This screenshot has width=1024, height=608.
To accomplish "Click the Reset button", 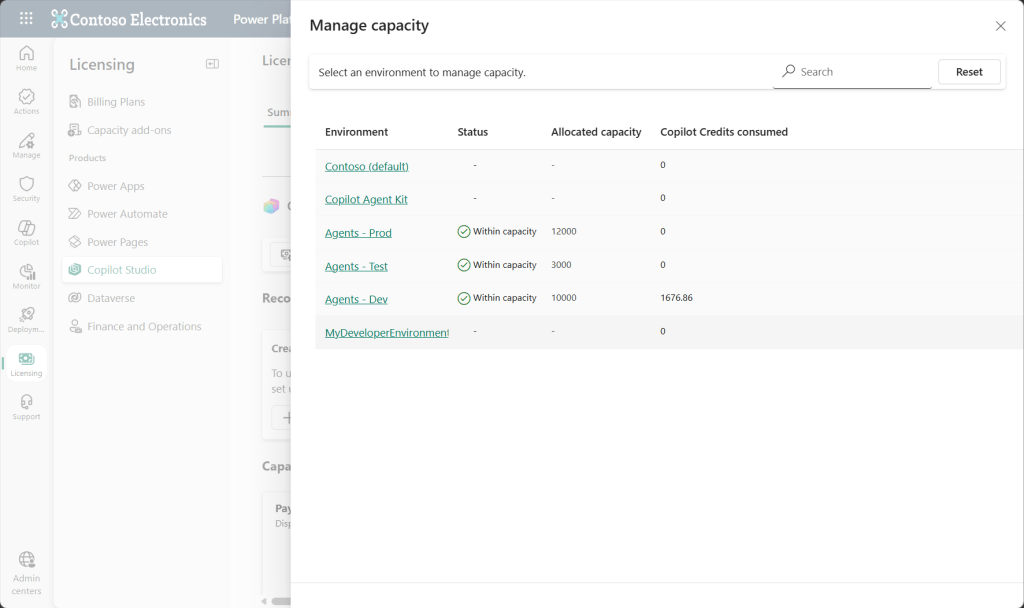I will [969, 72].
